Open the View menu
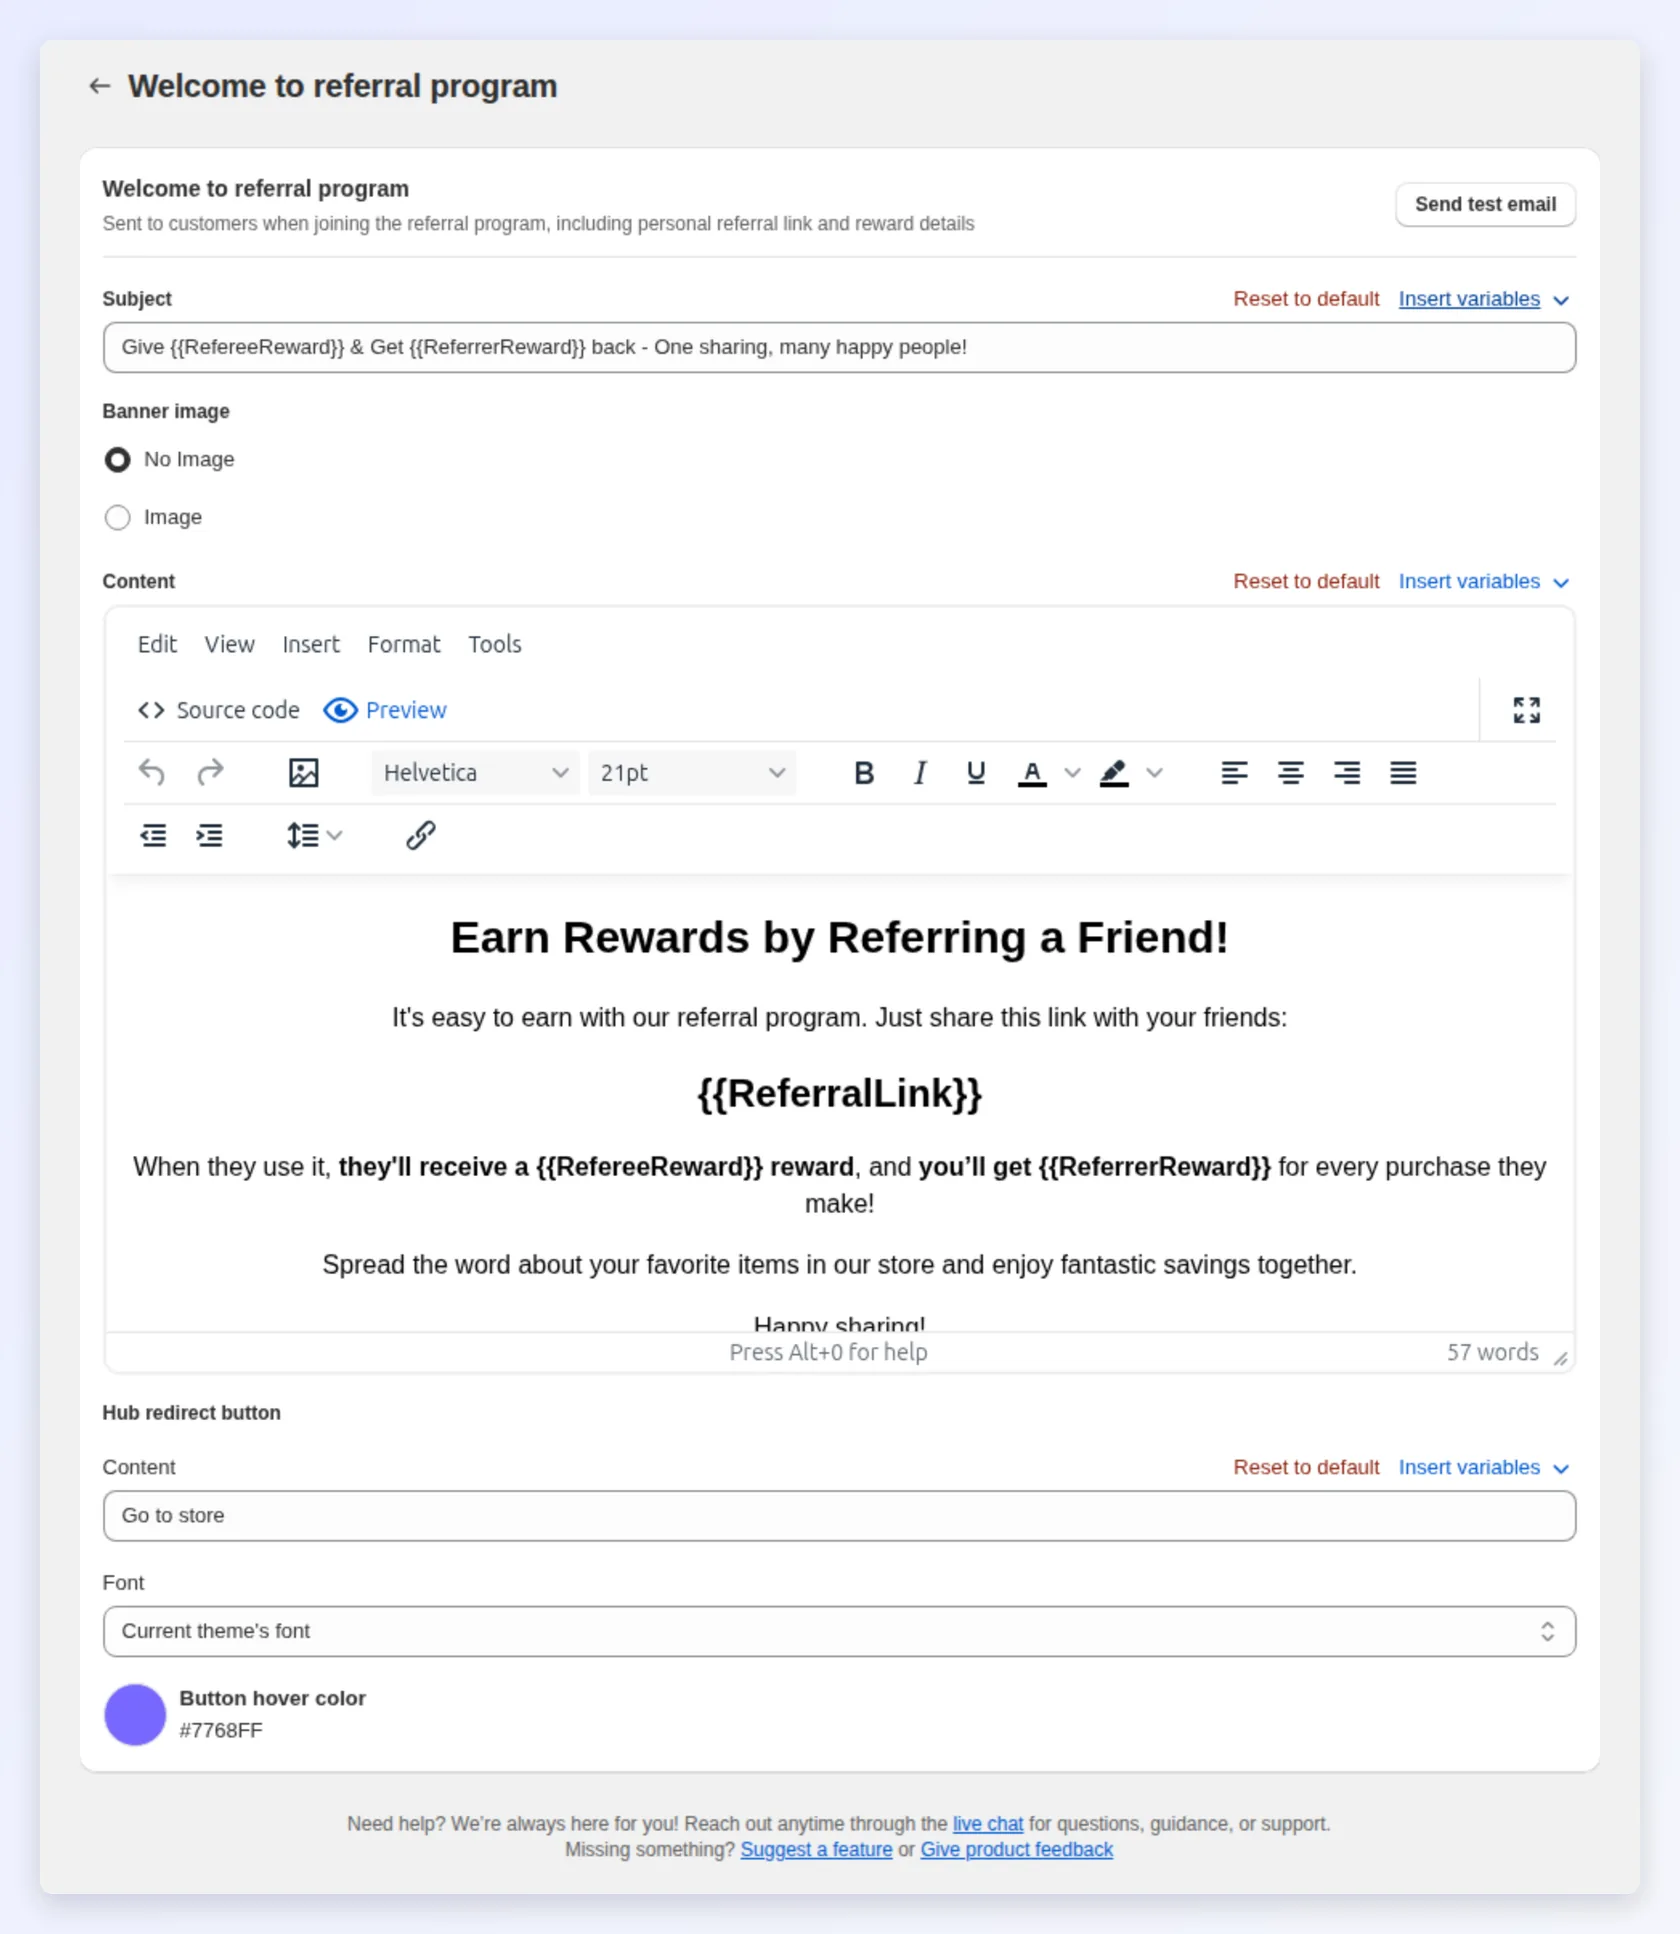 click(x=229, y=644)
